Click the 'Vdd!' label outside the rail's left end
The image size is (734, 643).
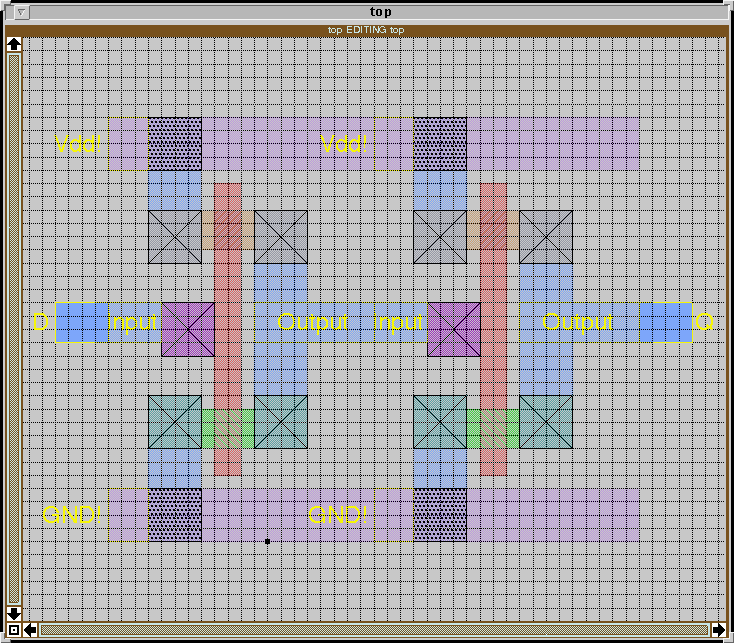click(x=78, y=144)
